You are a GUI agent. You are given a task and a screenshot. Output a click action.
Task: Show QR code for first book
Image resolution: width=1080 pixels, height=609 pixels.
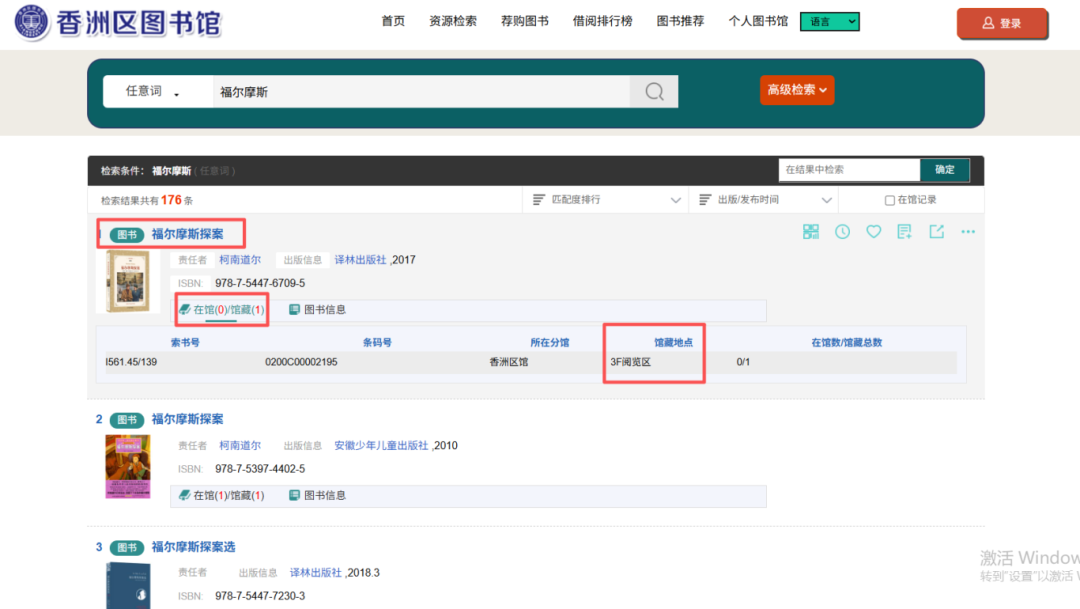(811, 232)
